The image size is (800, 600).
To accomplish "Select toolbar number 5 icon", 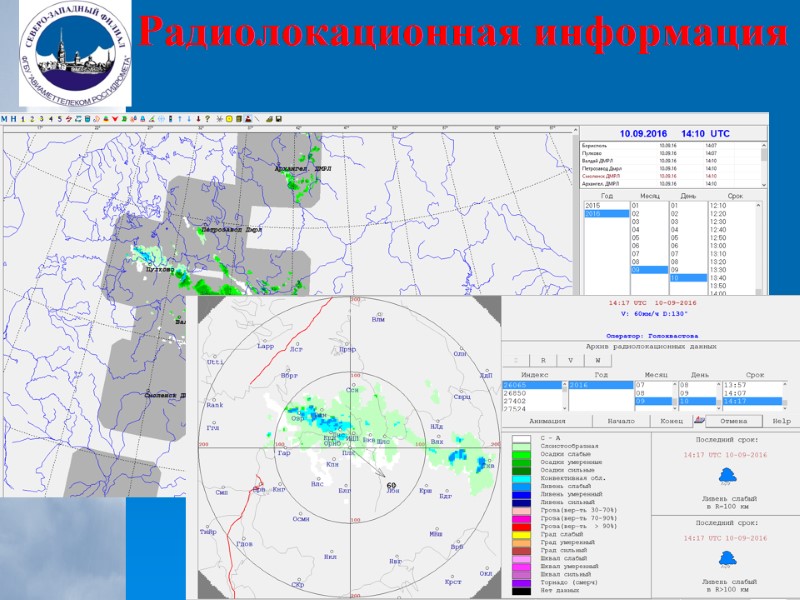I will [x=60, y=119].
